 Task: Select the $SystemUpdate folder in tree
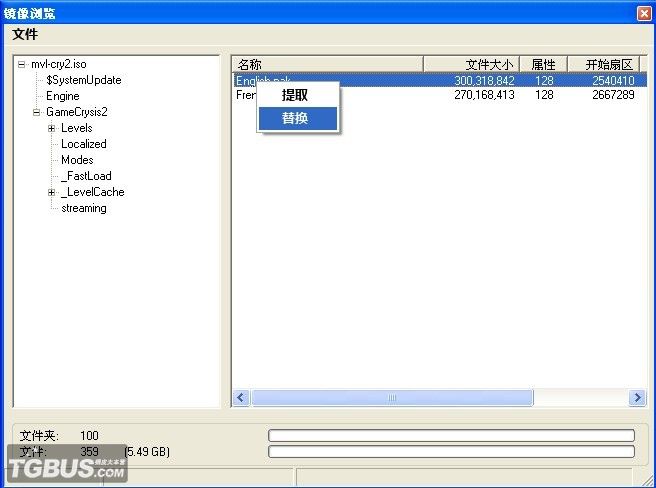(x=83, y=80)
